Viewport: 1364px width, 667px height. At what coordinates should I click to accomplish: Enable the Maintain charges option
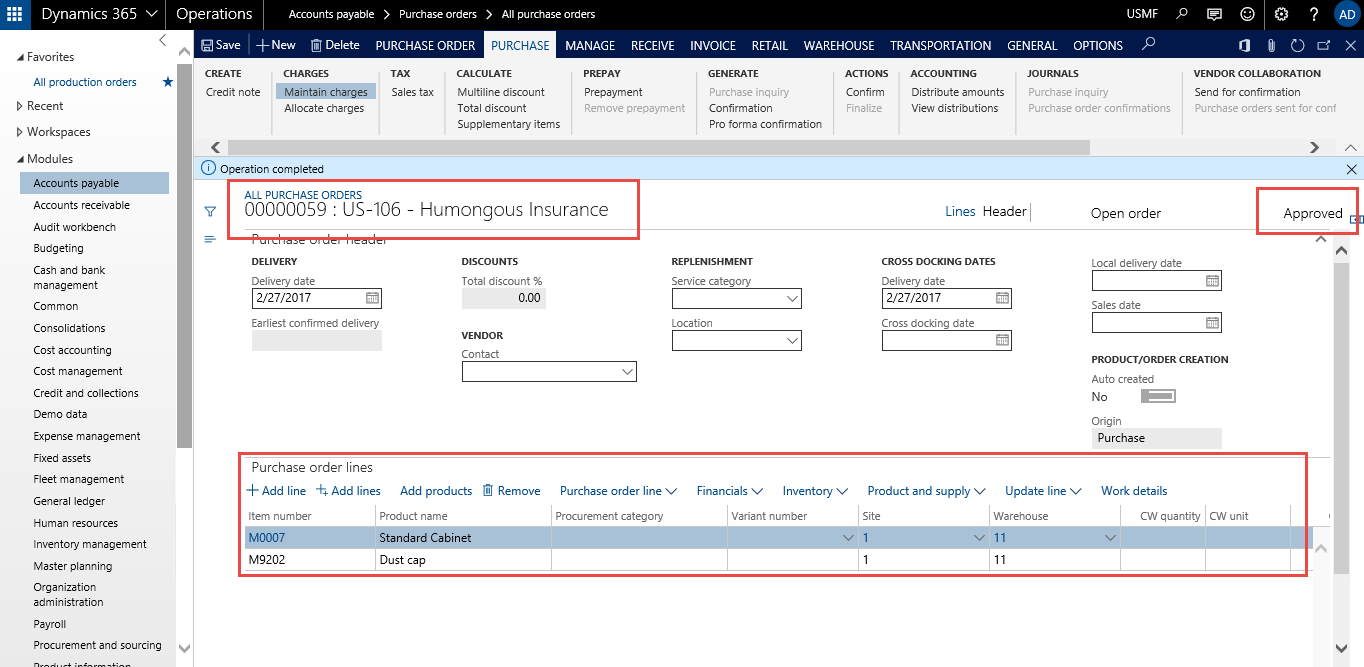coord(325,91)
